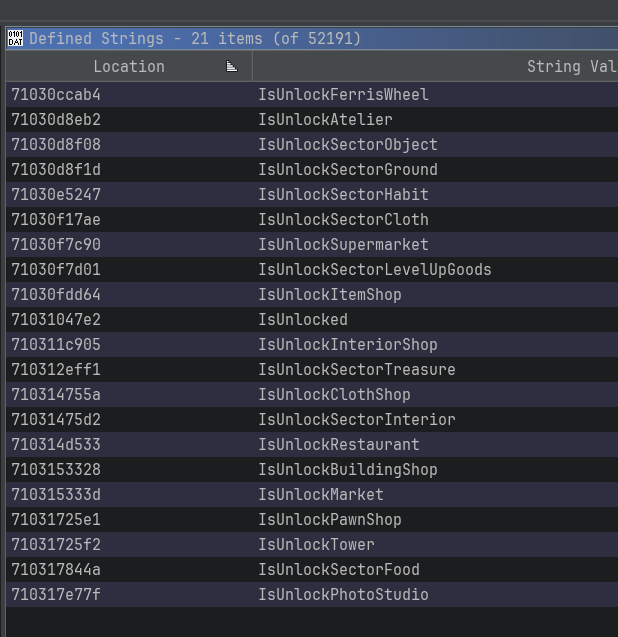Select address 710312eff1
This screenshot has height=637, width=618.
(56, 370)
